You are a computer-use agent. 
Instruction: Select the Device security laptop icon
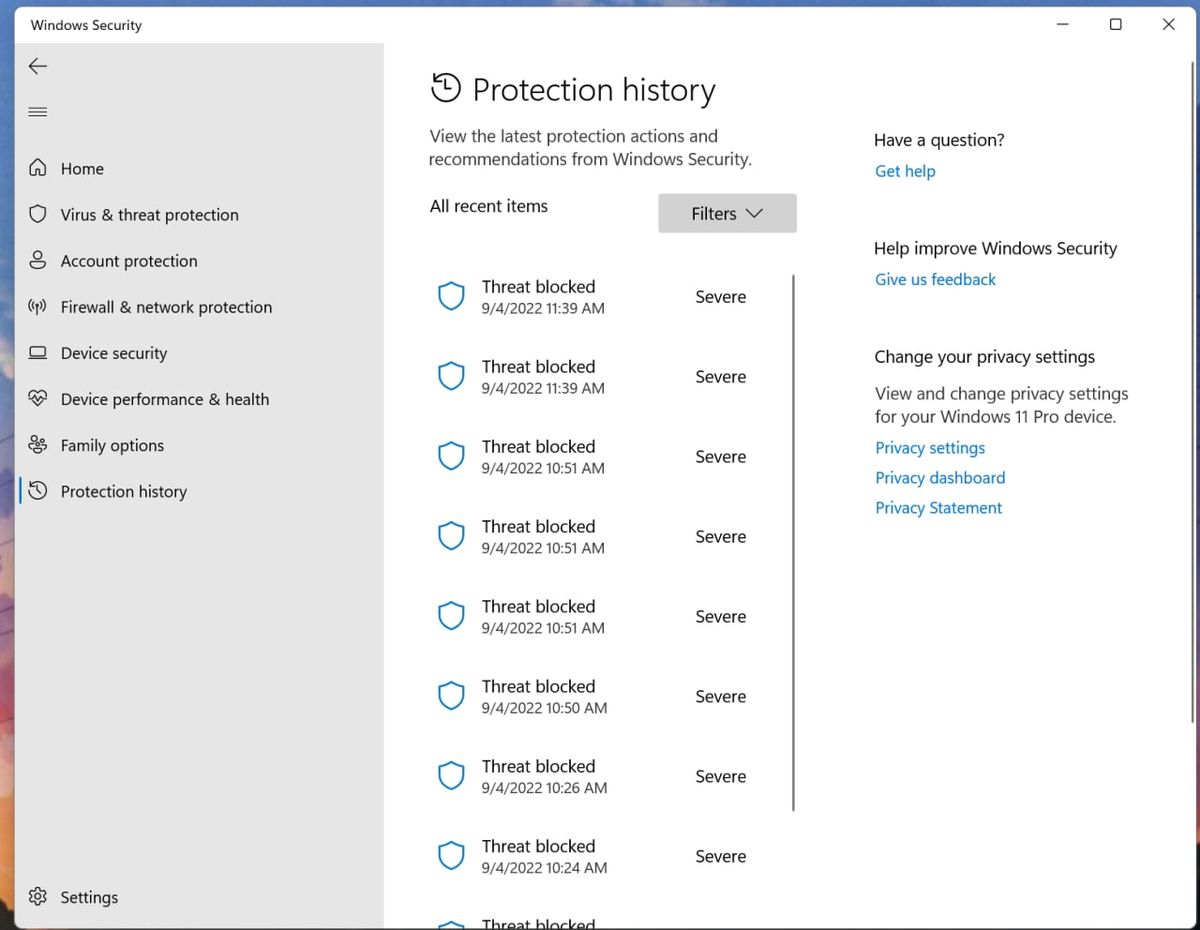tap(37, 353)
